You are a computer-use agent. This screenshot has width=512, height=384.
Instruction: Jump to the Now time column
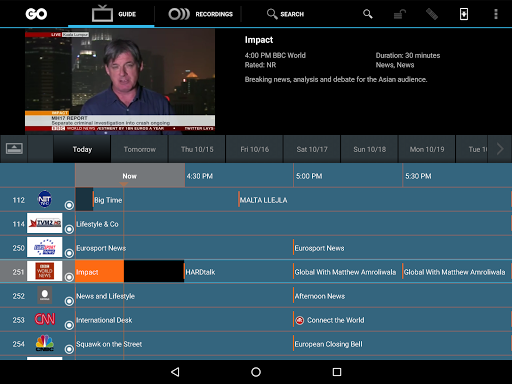pyautogui.click(x=130, y=176)
